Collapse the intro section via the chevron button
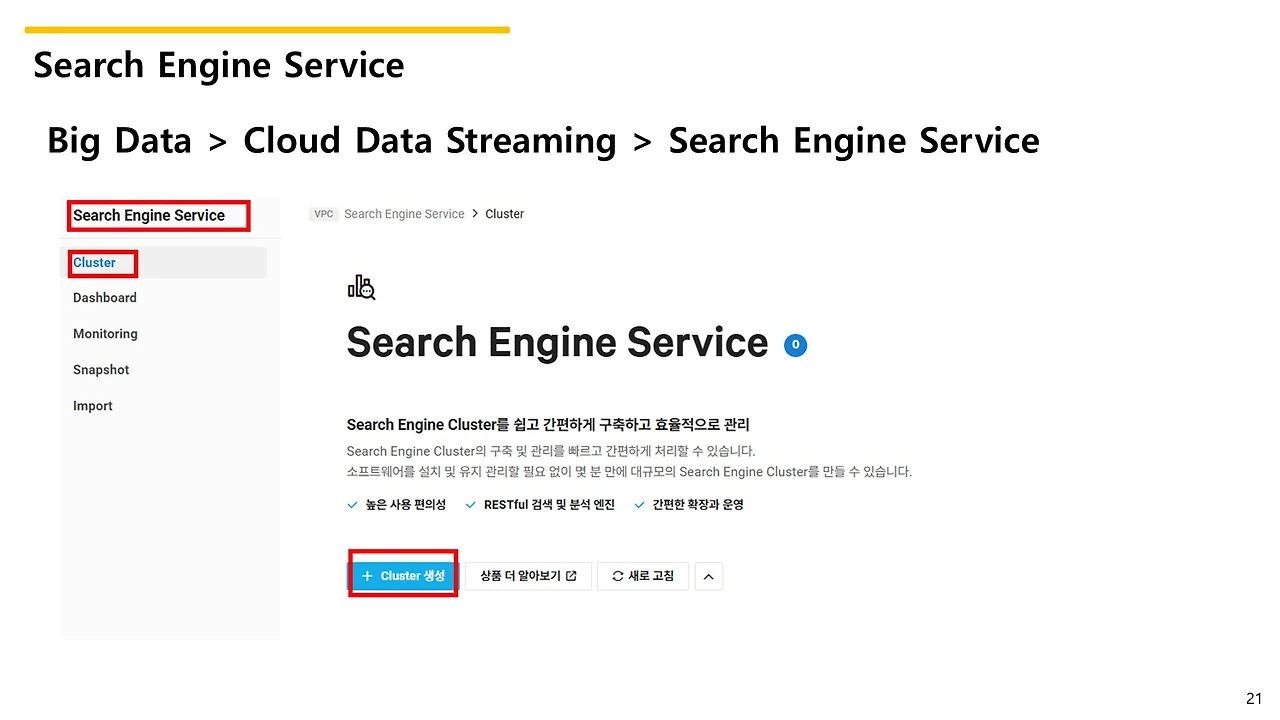Image resolution: width=1280 pixels, height=720 pixels. click(708, 576)
